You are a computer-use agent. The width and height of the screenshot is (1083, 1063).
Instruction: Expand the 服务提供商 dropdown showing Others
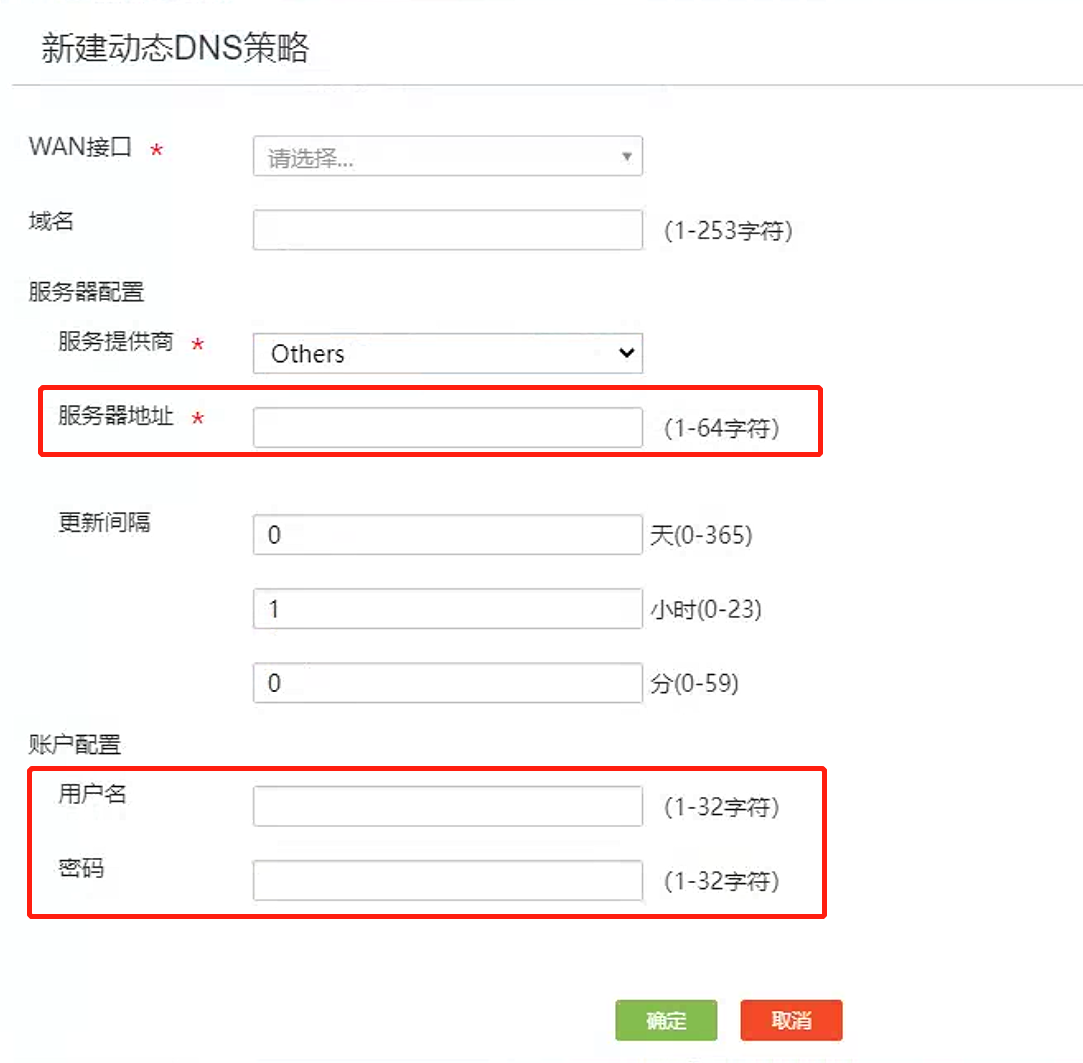pos(447,353)
